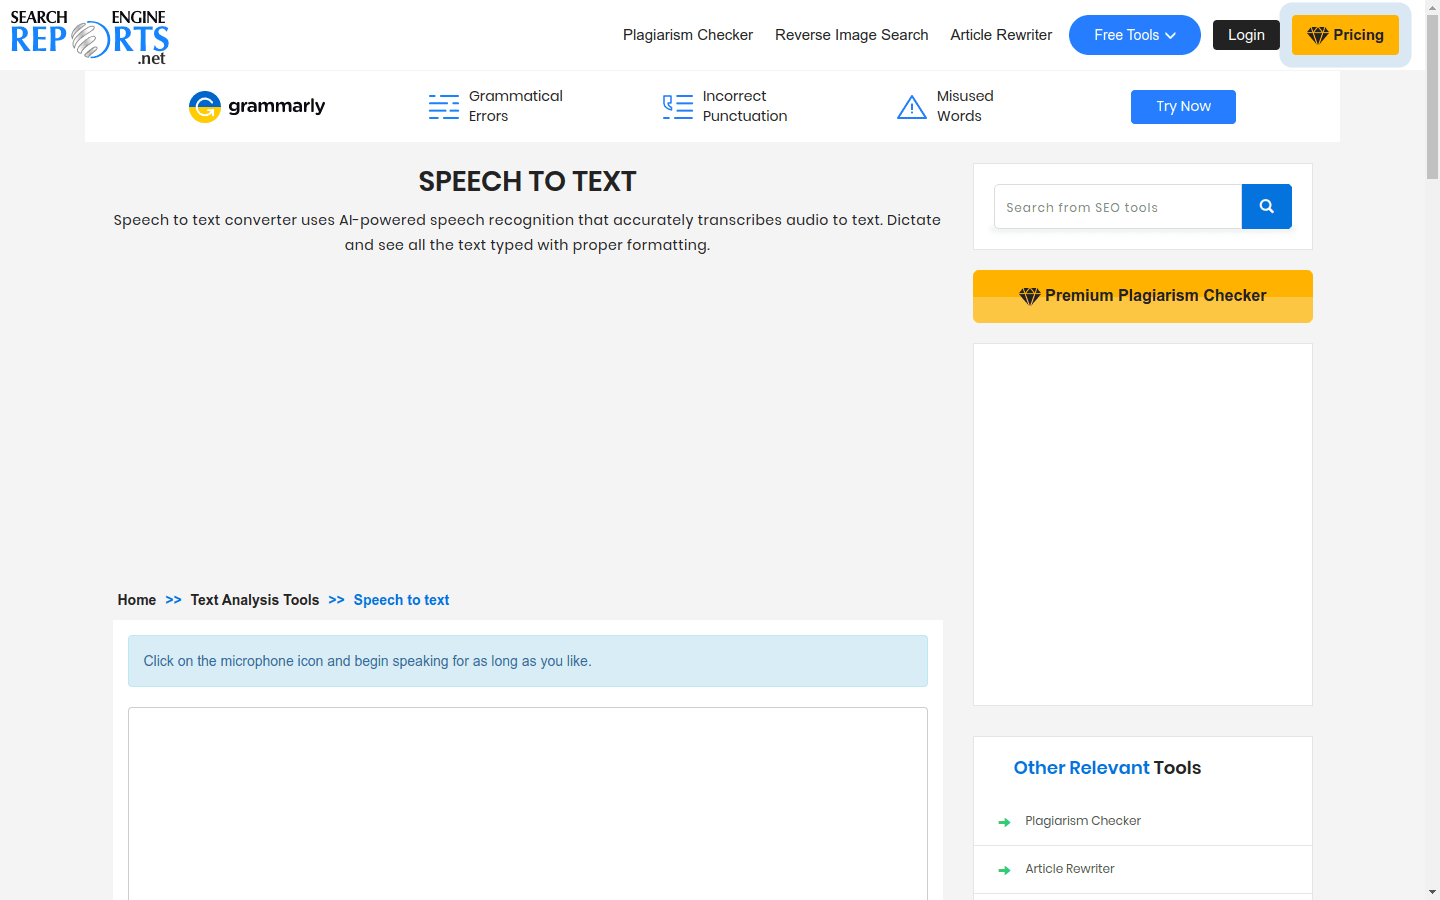This screenshot has width=1440, height=900.
Task: Open the Free Tools dropdown
Action: point(1134,34)
